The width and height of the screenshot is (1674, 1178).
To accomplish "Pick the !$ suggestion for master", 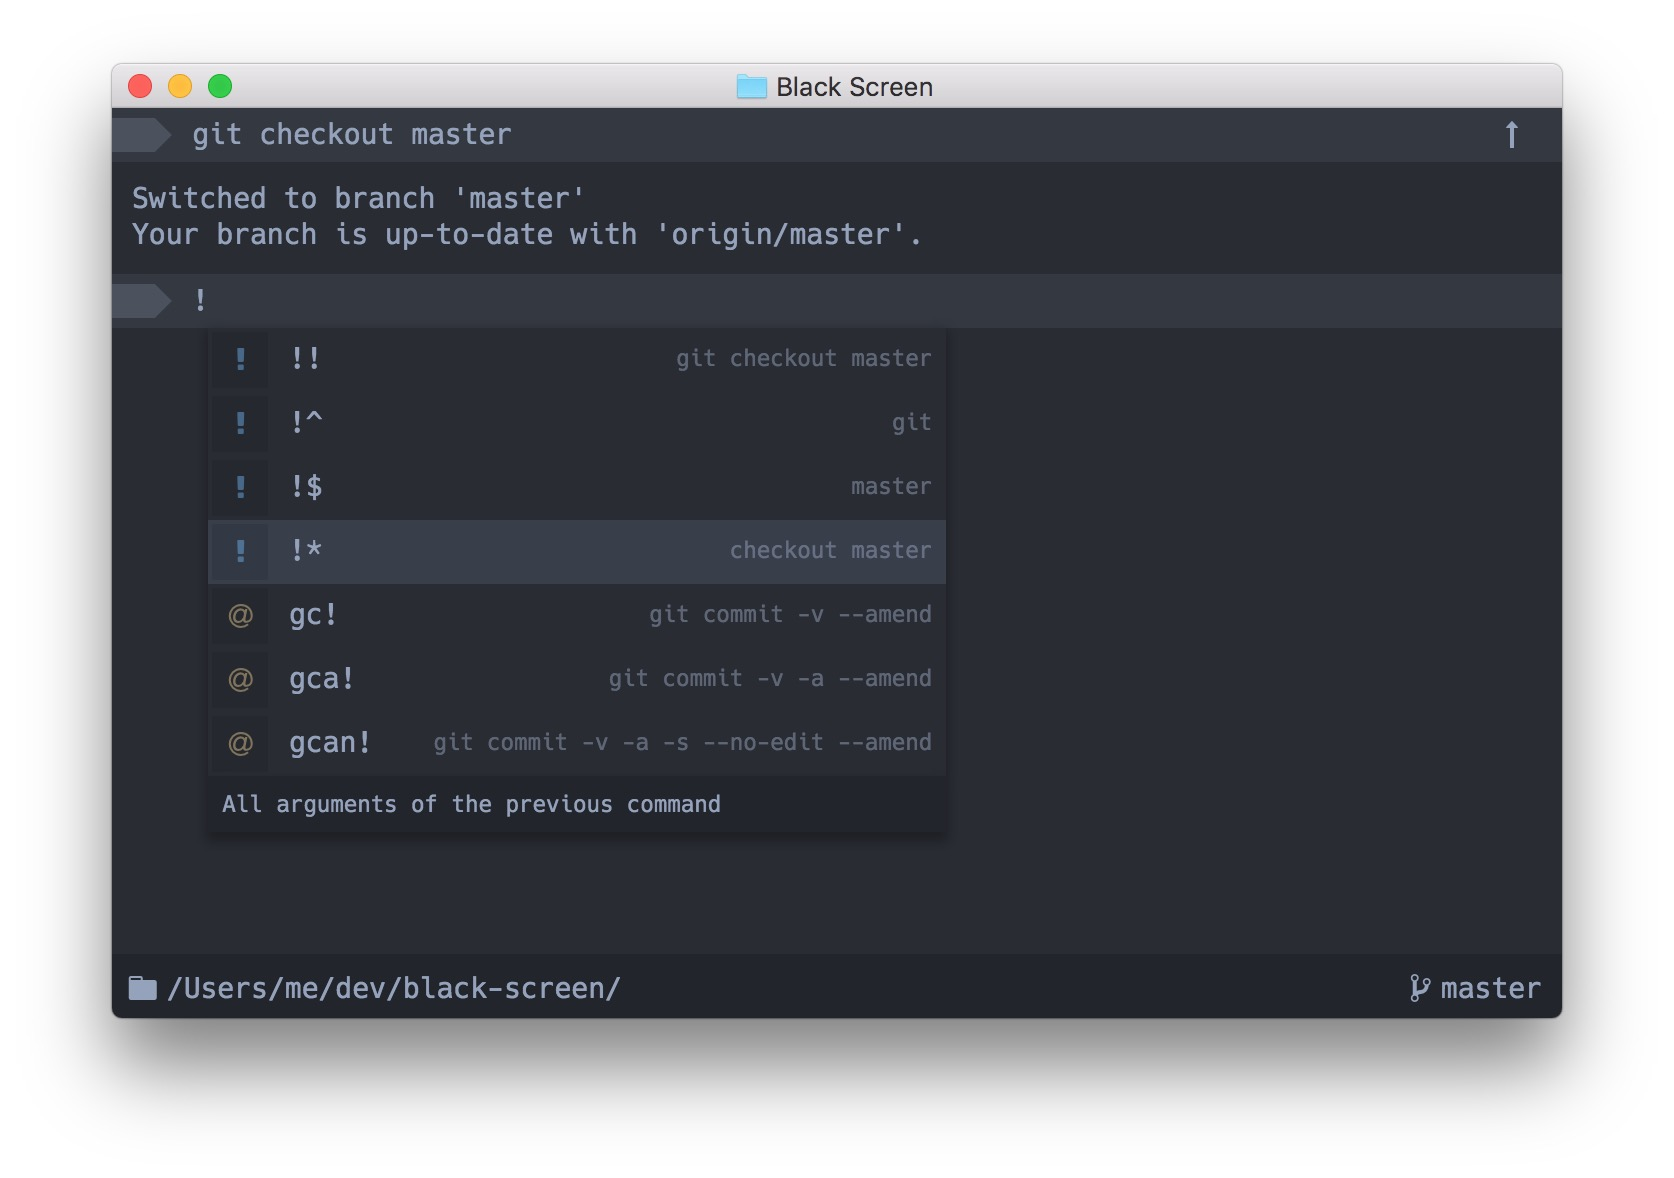I will pyautogui.click(x=577, y=487).
